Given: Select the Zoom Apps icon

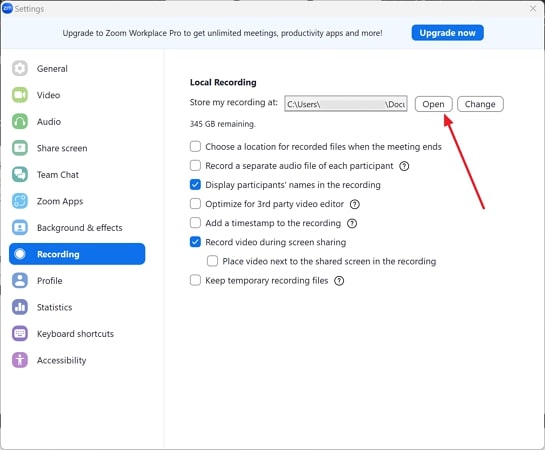Looking at the screenshot, I should click(20, 201).
